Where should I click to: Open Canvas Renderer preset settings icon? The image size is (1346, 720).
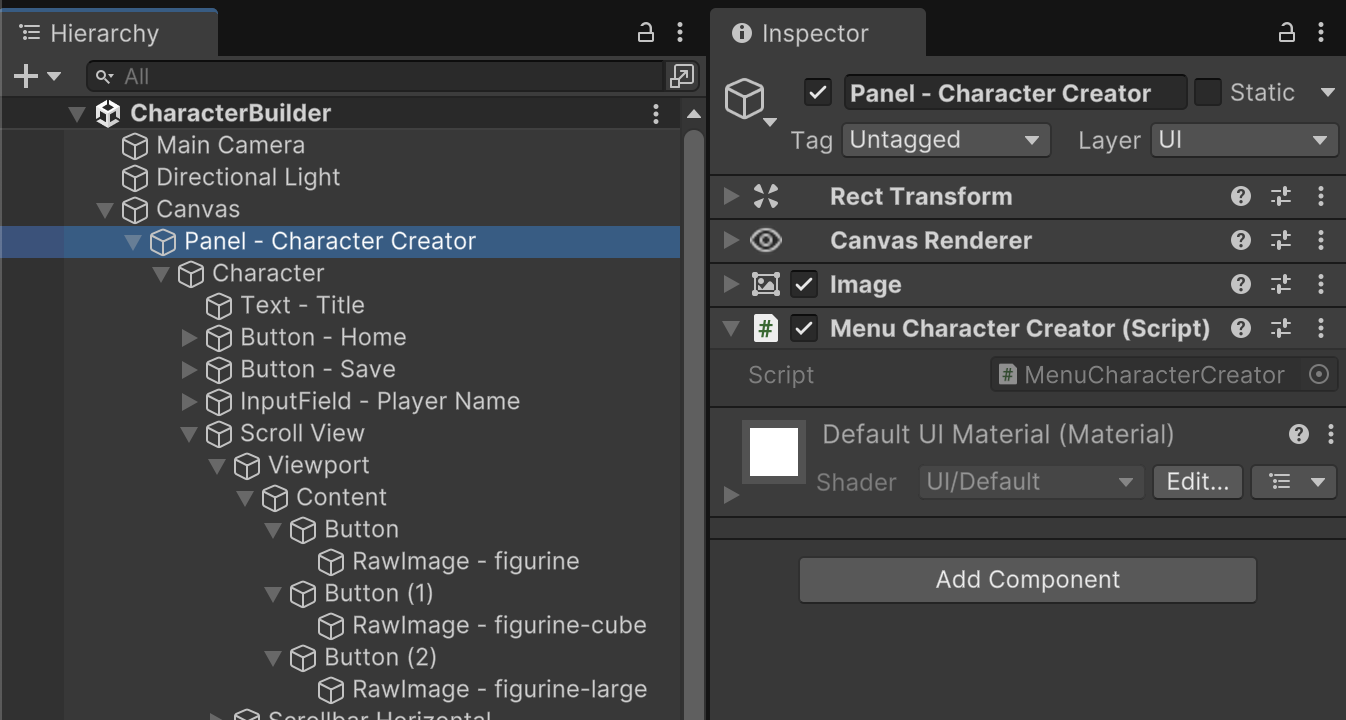[1281, 240]
